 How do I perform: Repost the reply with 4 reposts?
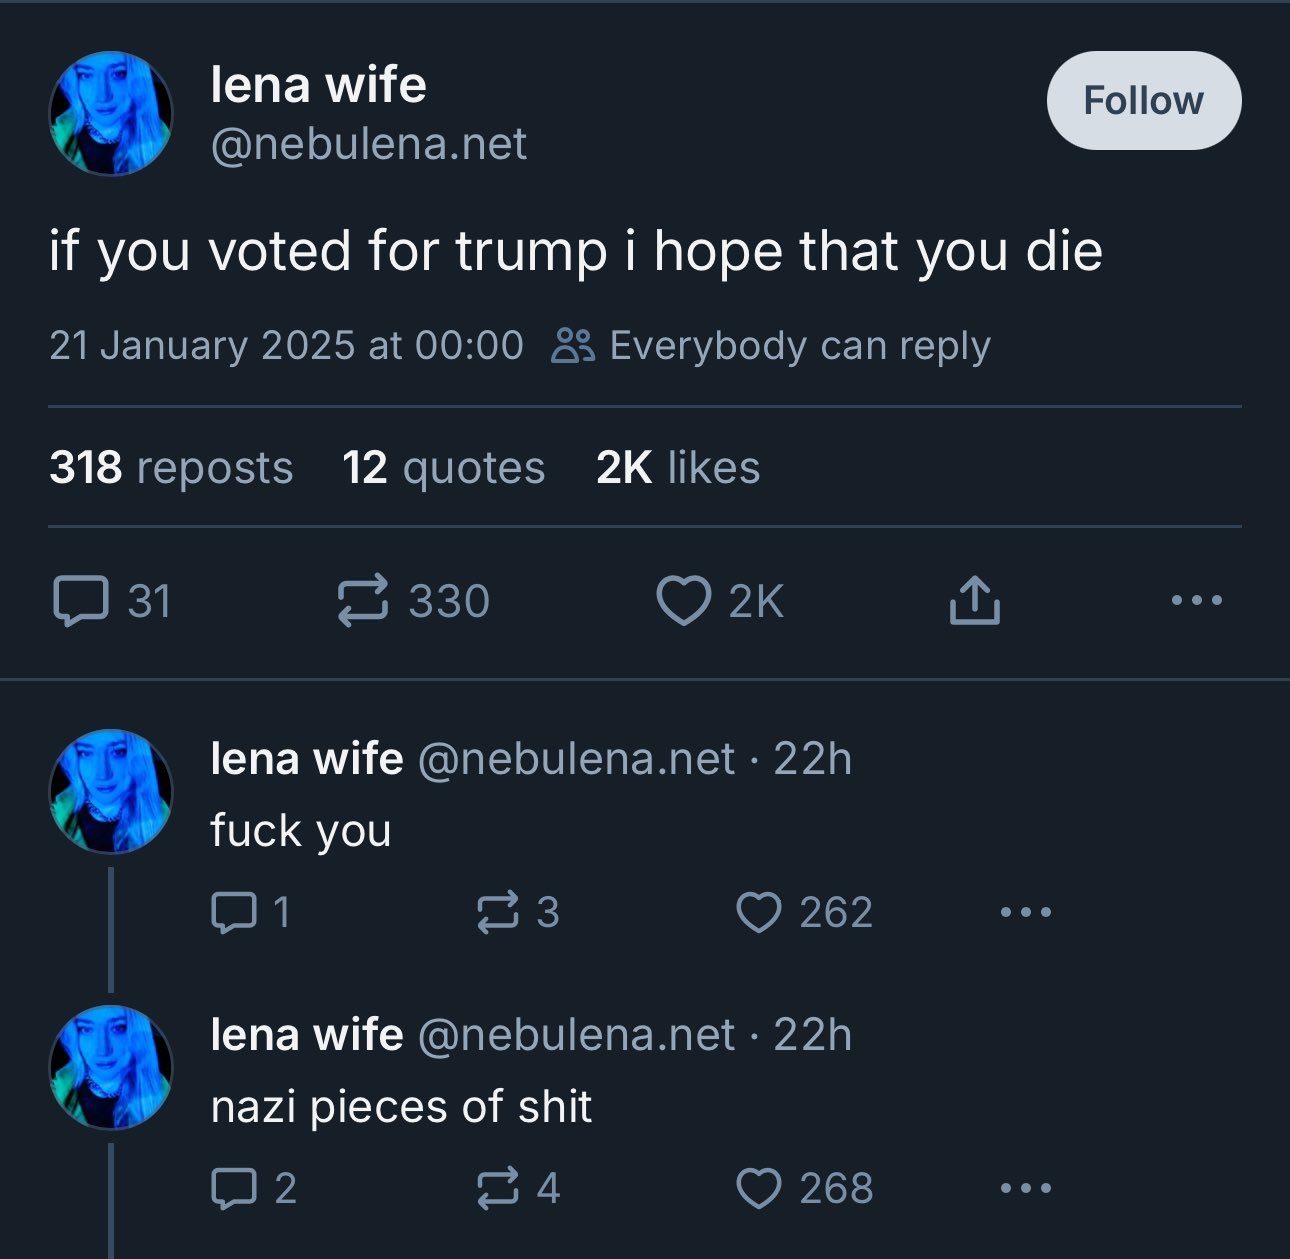[498, 1188]
